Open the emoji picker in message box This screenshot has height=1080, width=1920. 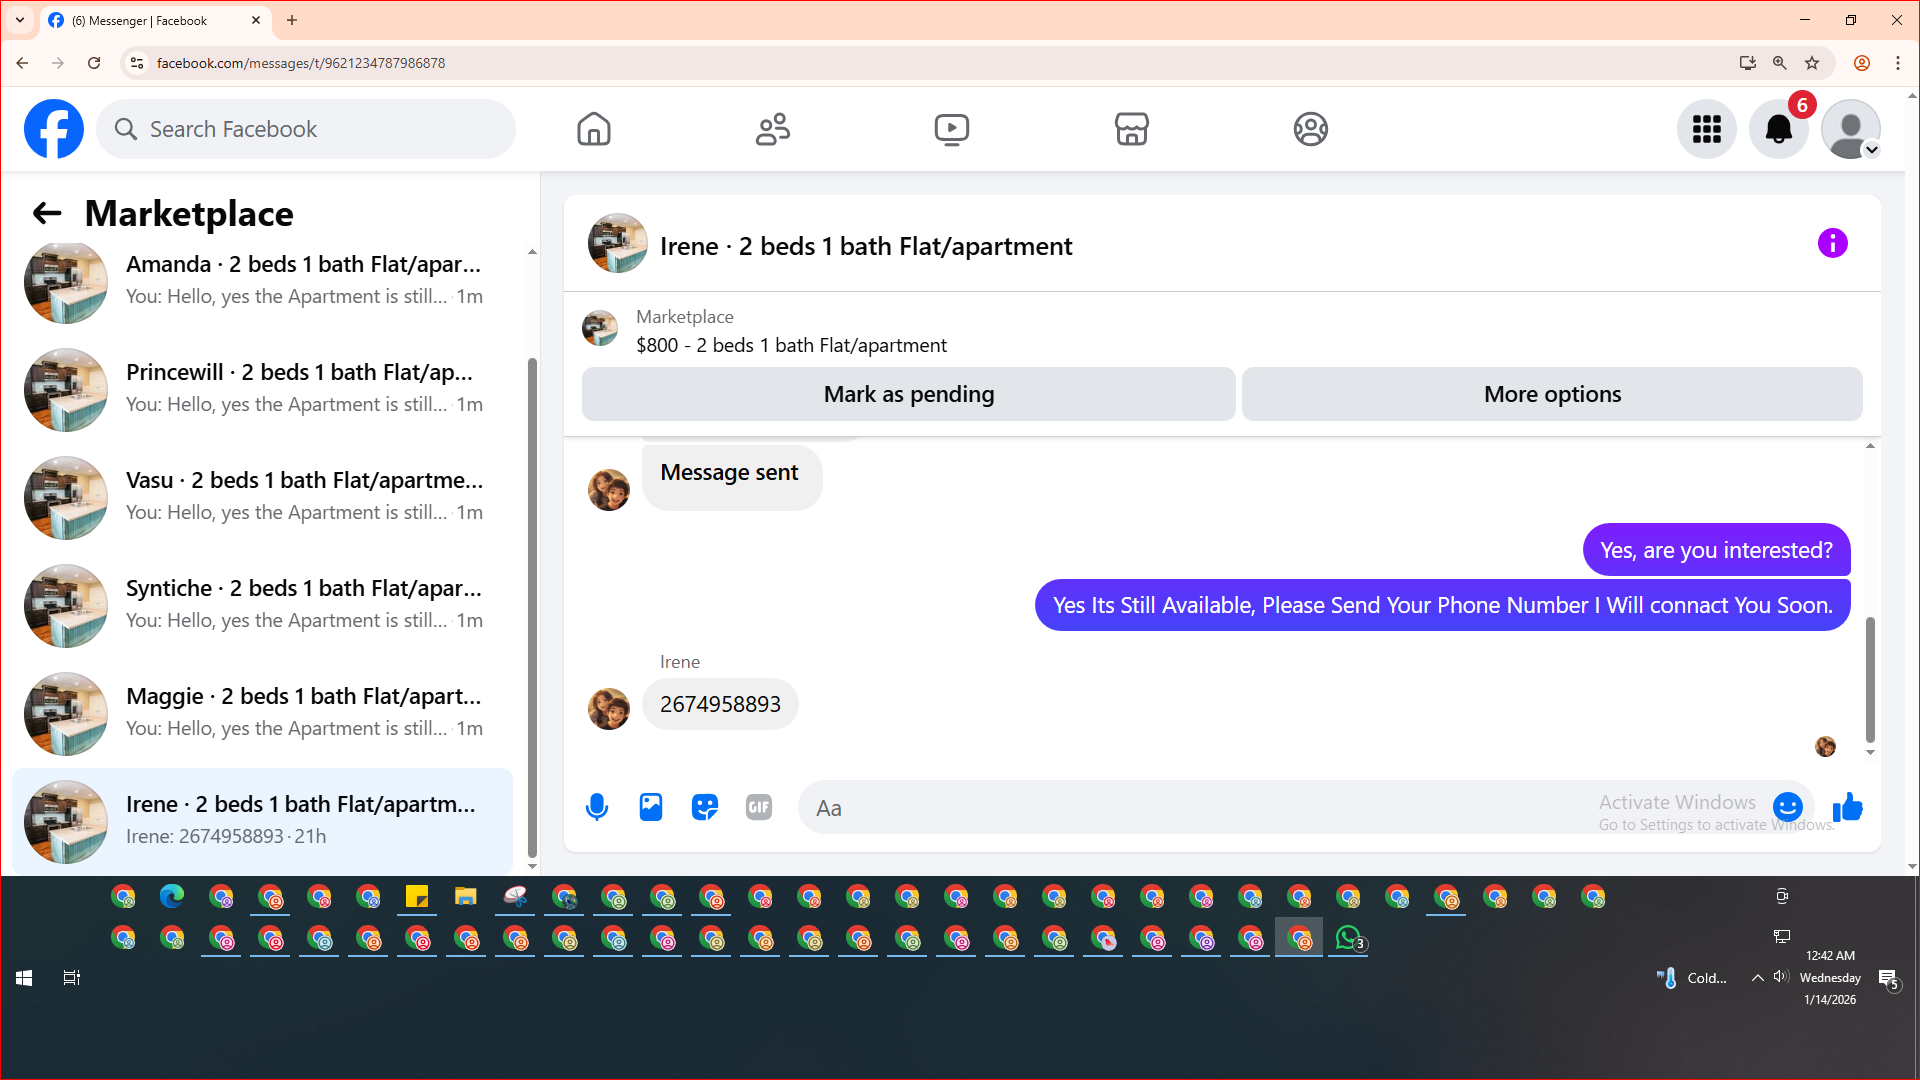point(1787,807)
